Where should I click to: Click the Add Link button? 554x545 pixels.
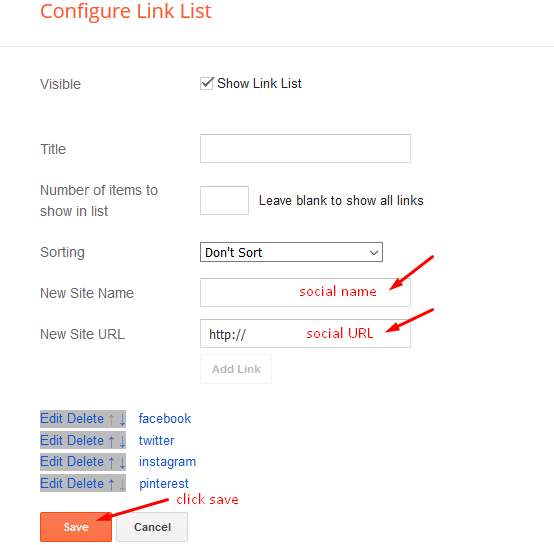tap(236, 369)
